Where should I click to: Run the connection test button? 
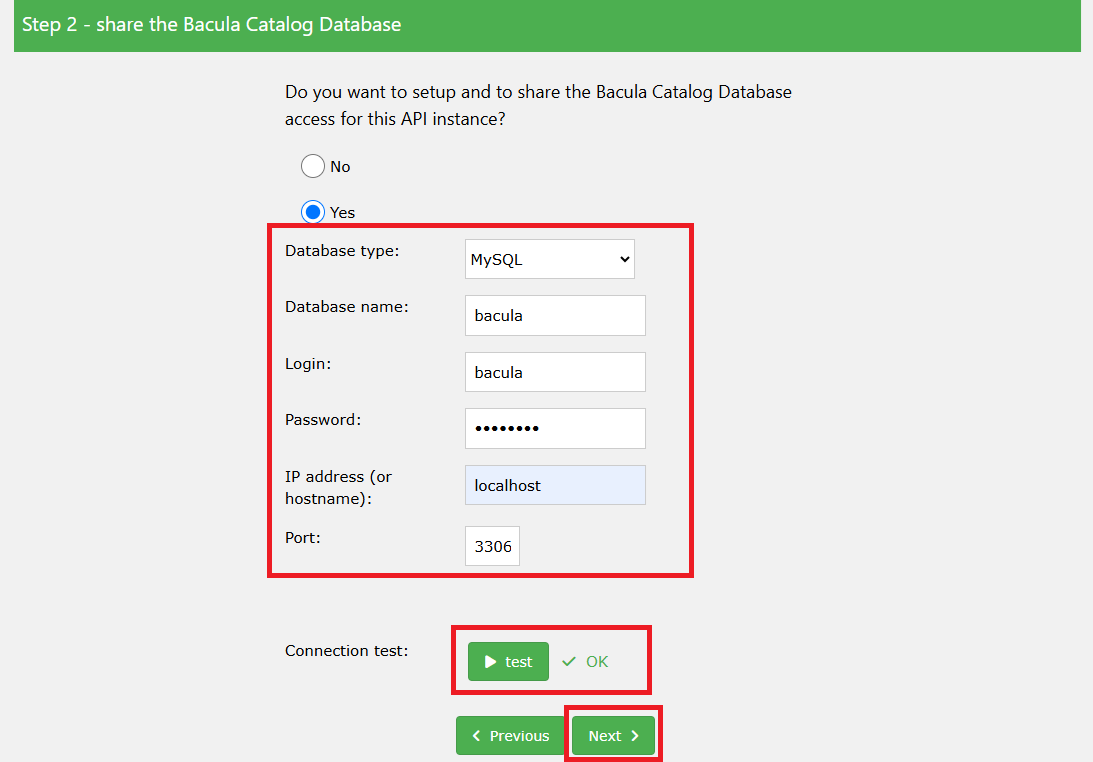tap(508, 662)
